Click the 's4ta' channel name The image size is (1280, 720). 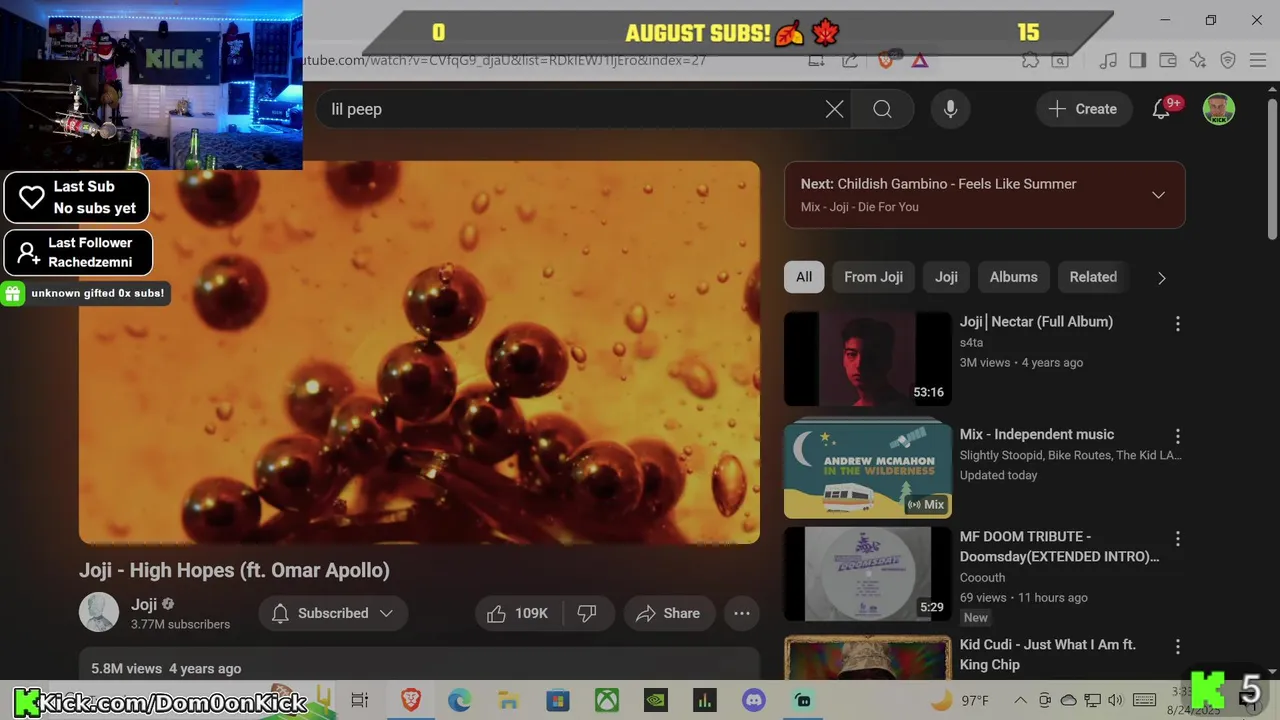click(x=971, y=342)
